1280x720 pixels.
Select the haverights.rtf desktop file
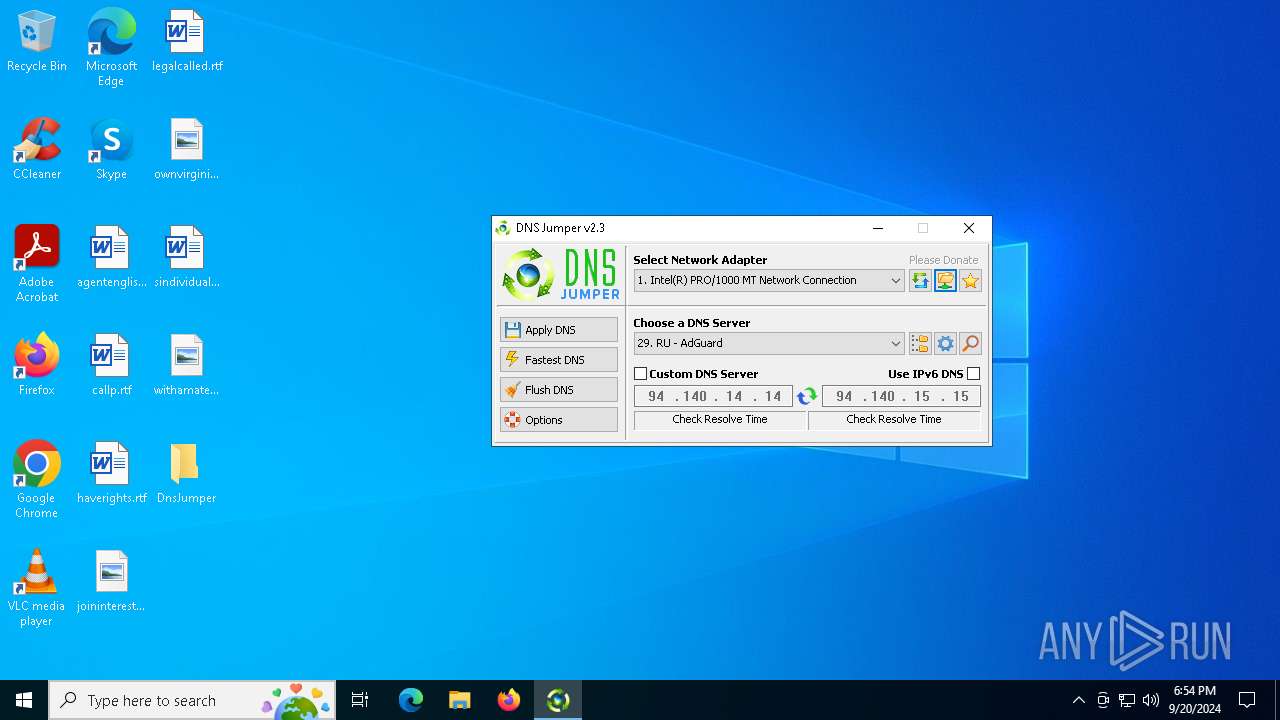pos(111,474)
